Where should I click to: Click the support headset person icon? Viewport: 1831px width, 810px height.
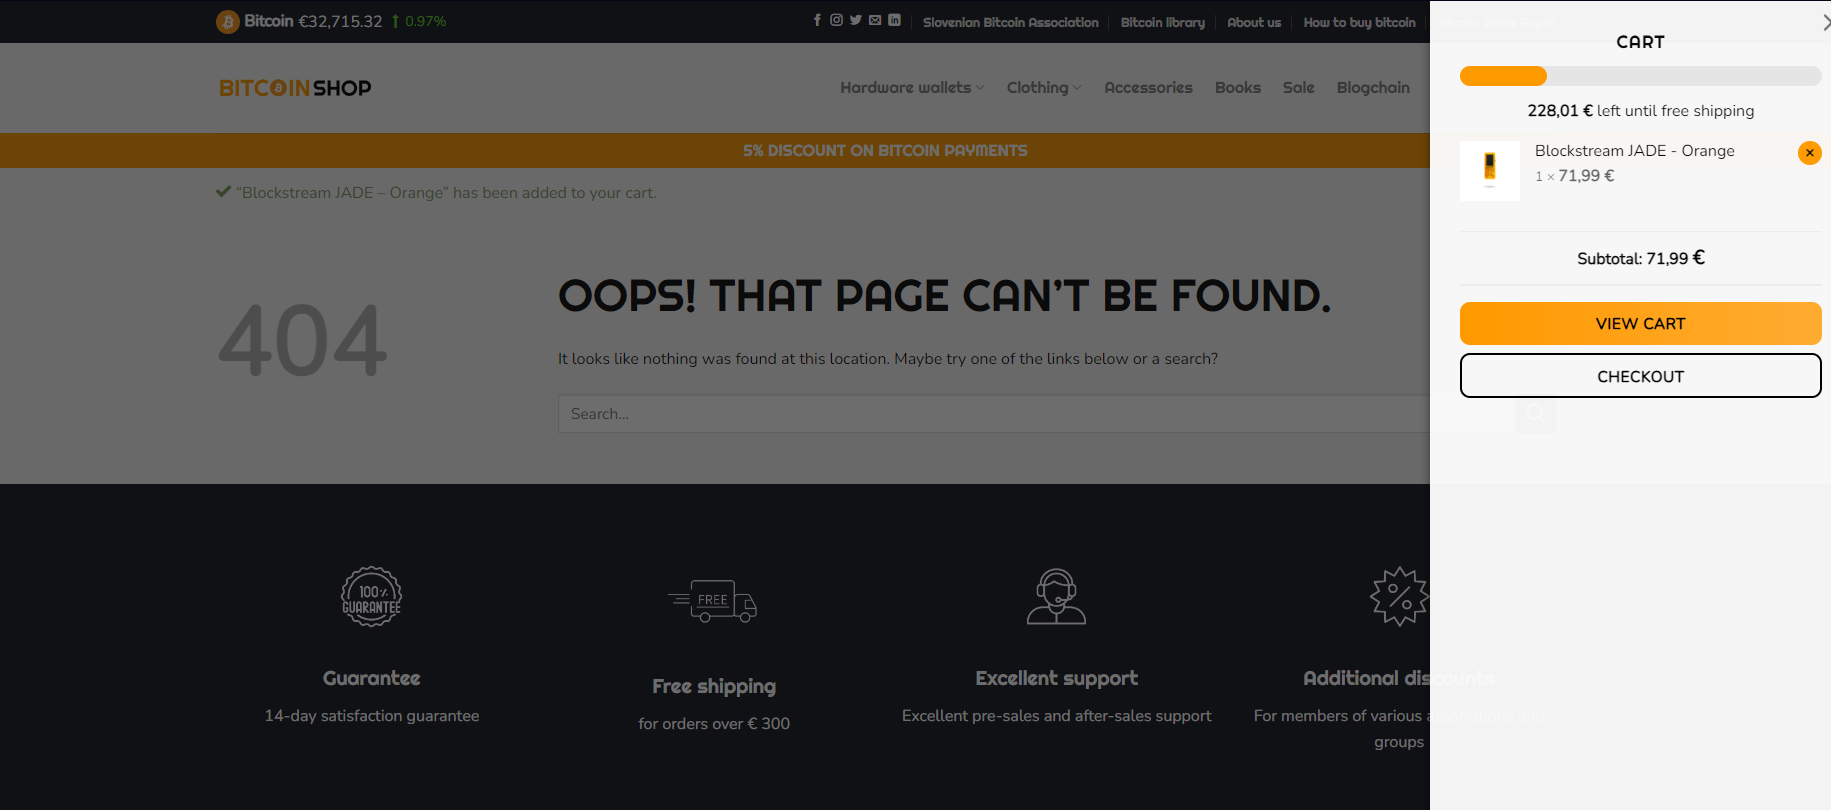1056,597
